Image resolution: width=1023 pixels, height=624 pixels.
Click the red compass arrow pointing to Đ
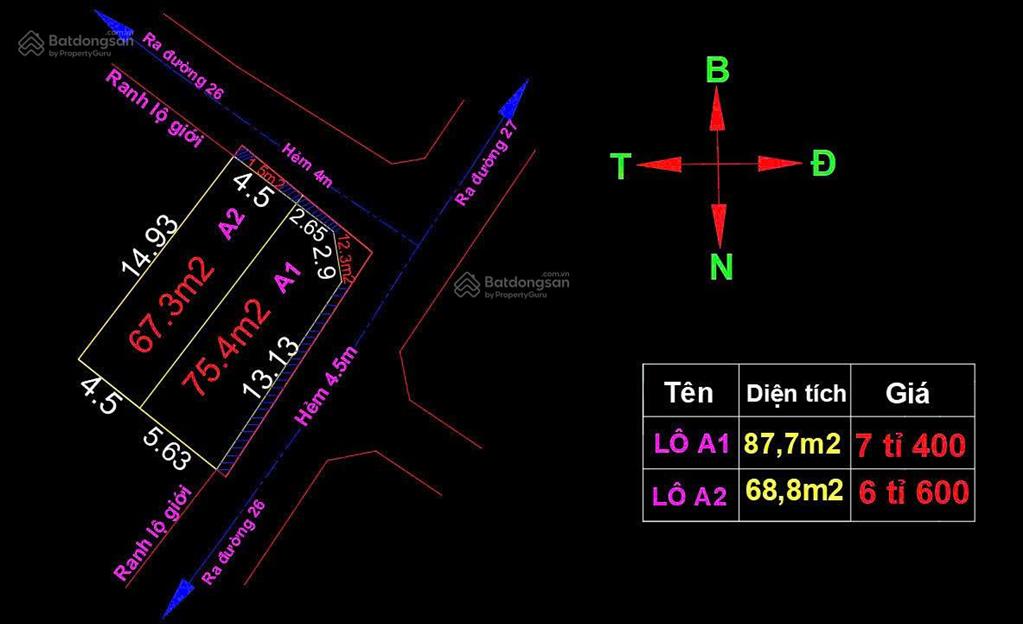point(780,163)
